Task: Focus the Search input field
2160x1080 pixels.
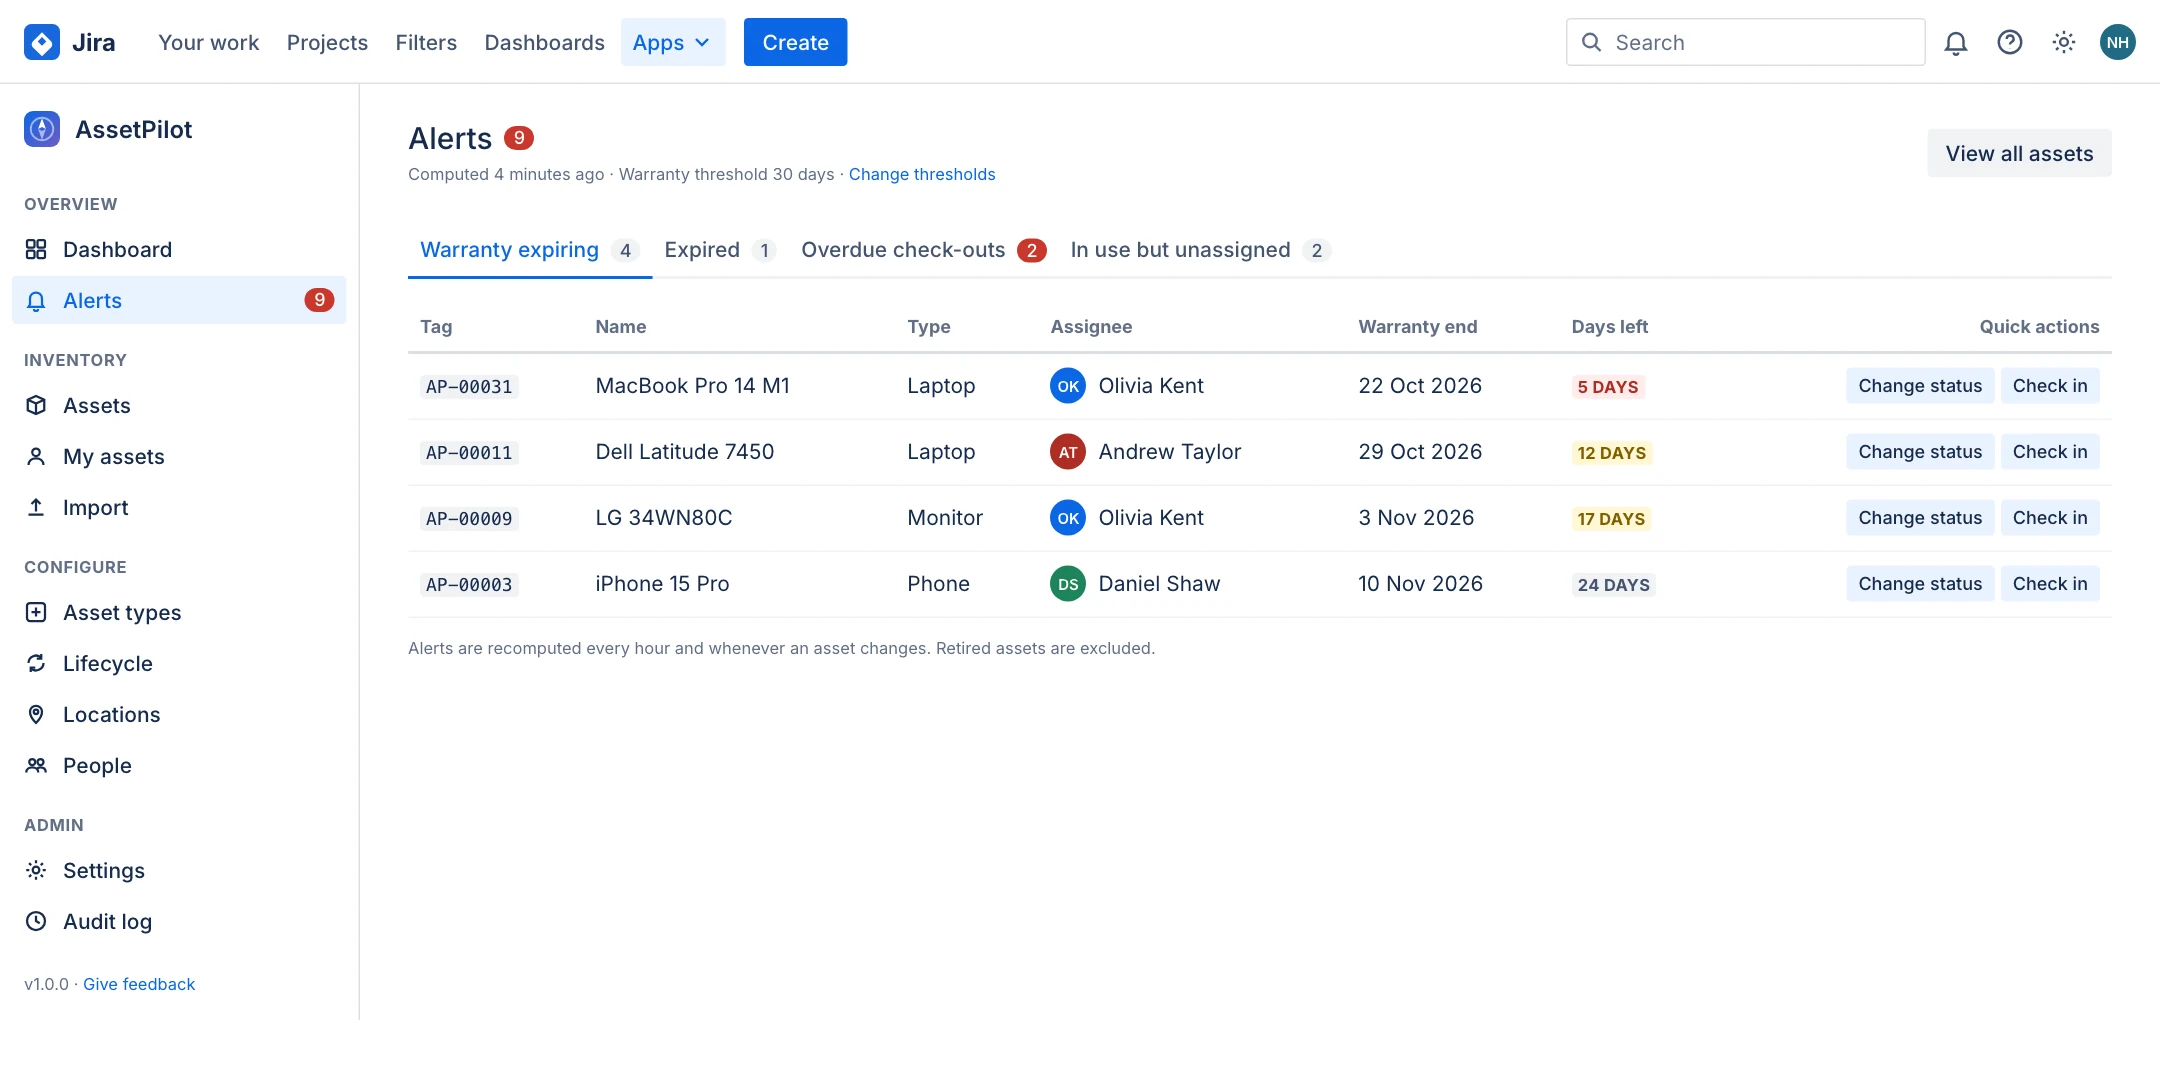Action: (x=1745, y=42)
